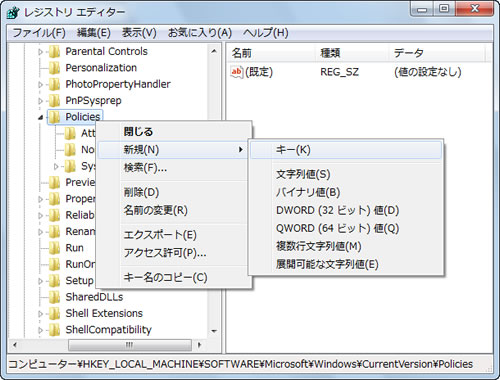Choose キー名のコピー(C) in the context menu
Image resolution: width=500 pixels, height=380 pixels.
(173, 278)
